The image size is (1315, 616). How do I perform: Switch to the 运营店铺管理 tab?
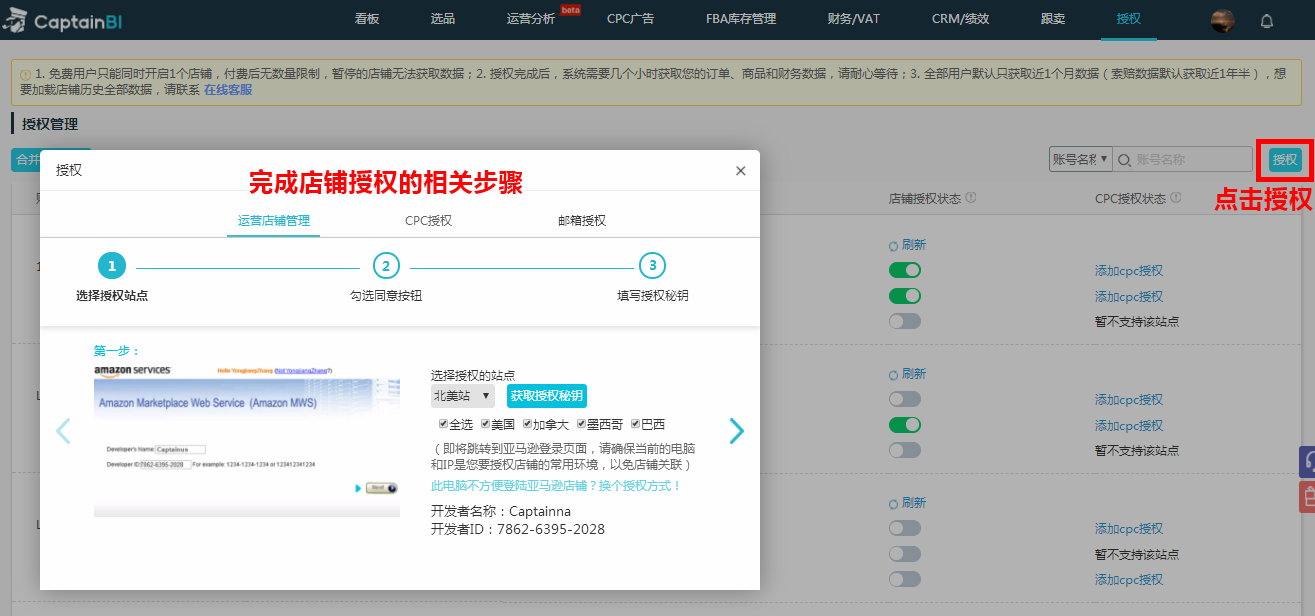point(273,221)
